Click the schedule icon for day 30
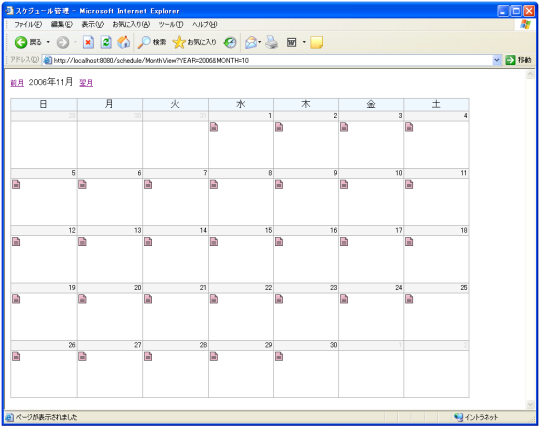540x428 pixels. point(279,357)
